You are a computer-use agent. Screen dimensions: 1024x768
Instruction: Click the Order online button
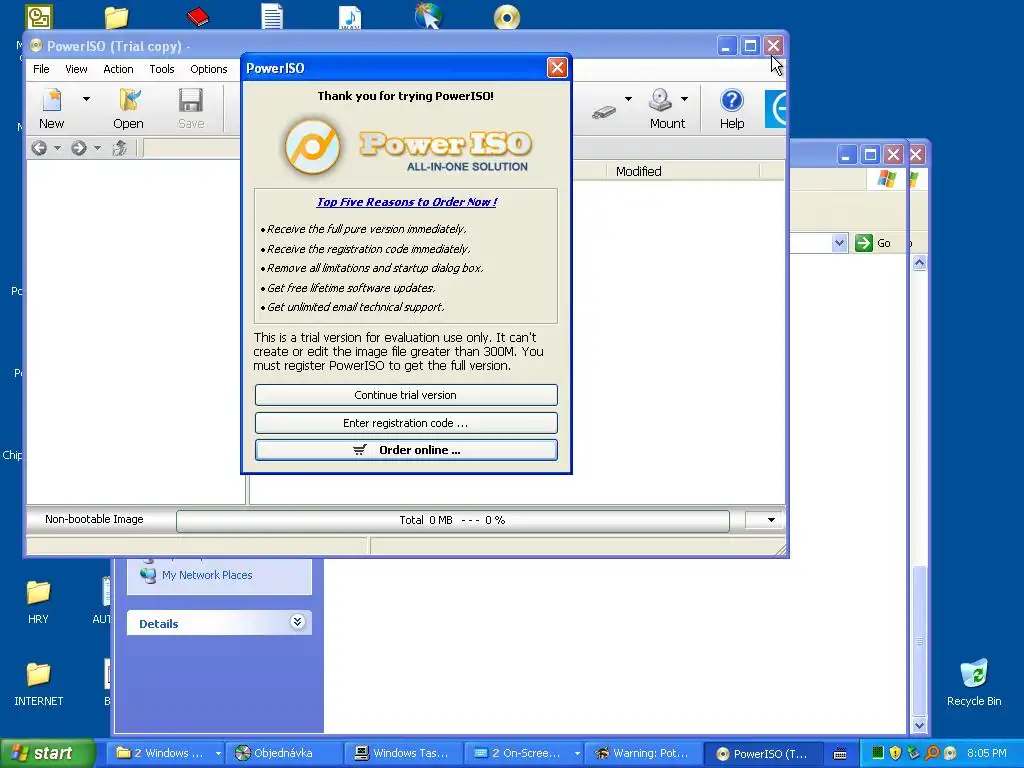pyautogui.click(x=406, y=450)
